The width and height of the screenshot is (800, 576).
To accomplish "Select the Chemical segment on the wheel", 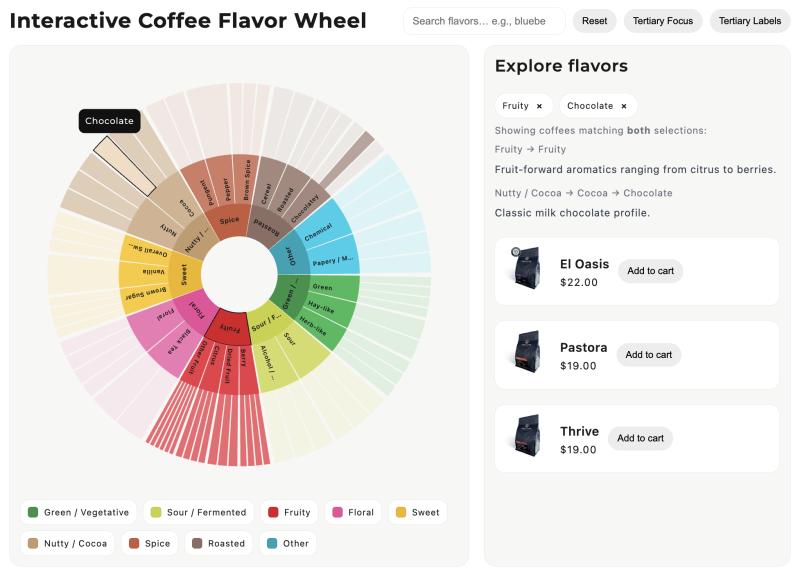I will click(319, 230).
